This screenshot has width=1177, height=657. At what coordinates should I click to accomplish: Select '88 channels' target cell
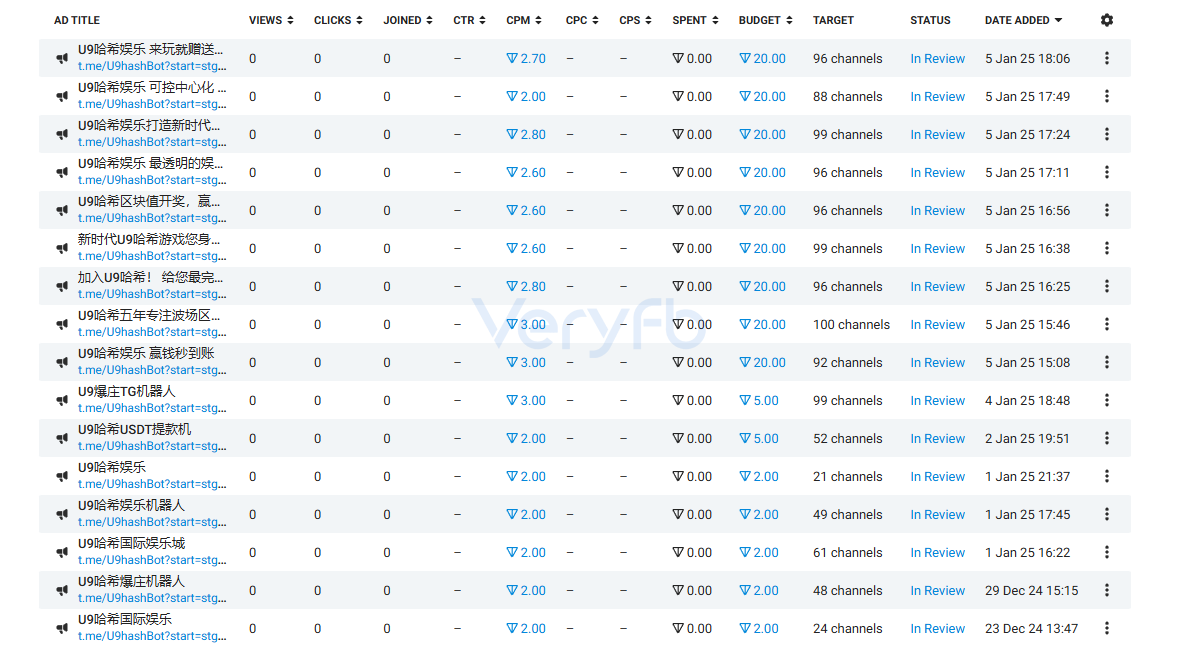pos(847,96)
